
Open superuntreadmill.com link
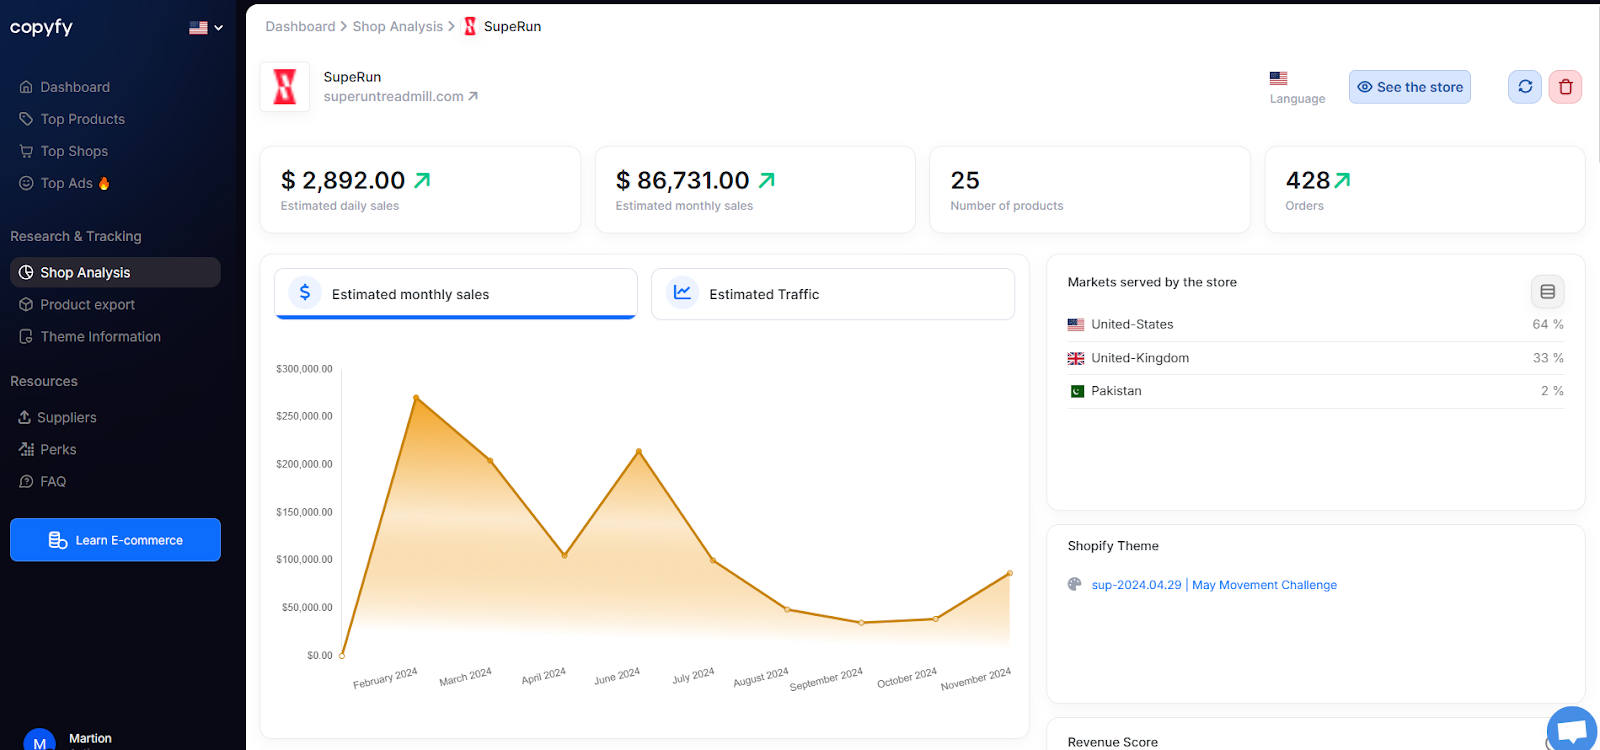tap(400, 96)
